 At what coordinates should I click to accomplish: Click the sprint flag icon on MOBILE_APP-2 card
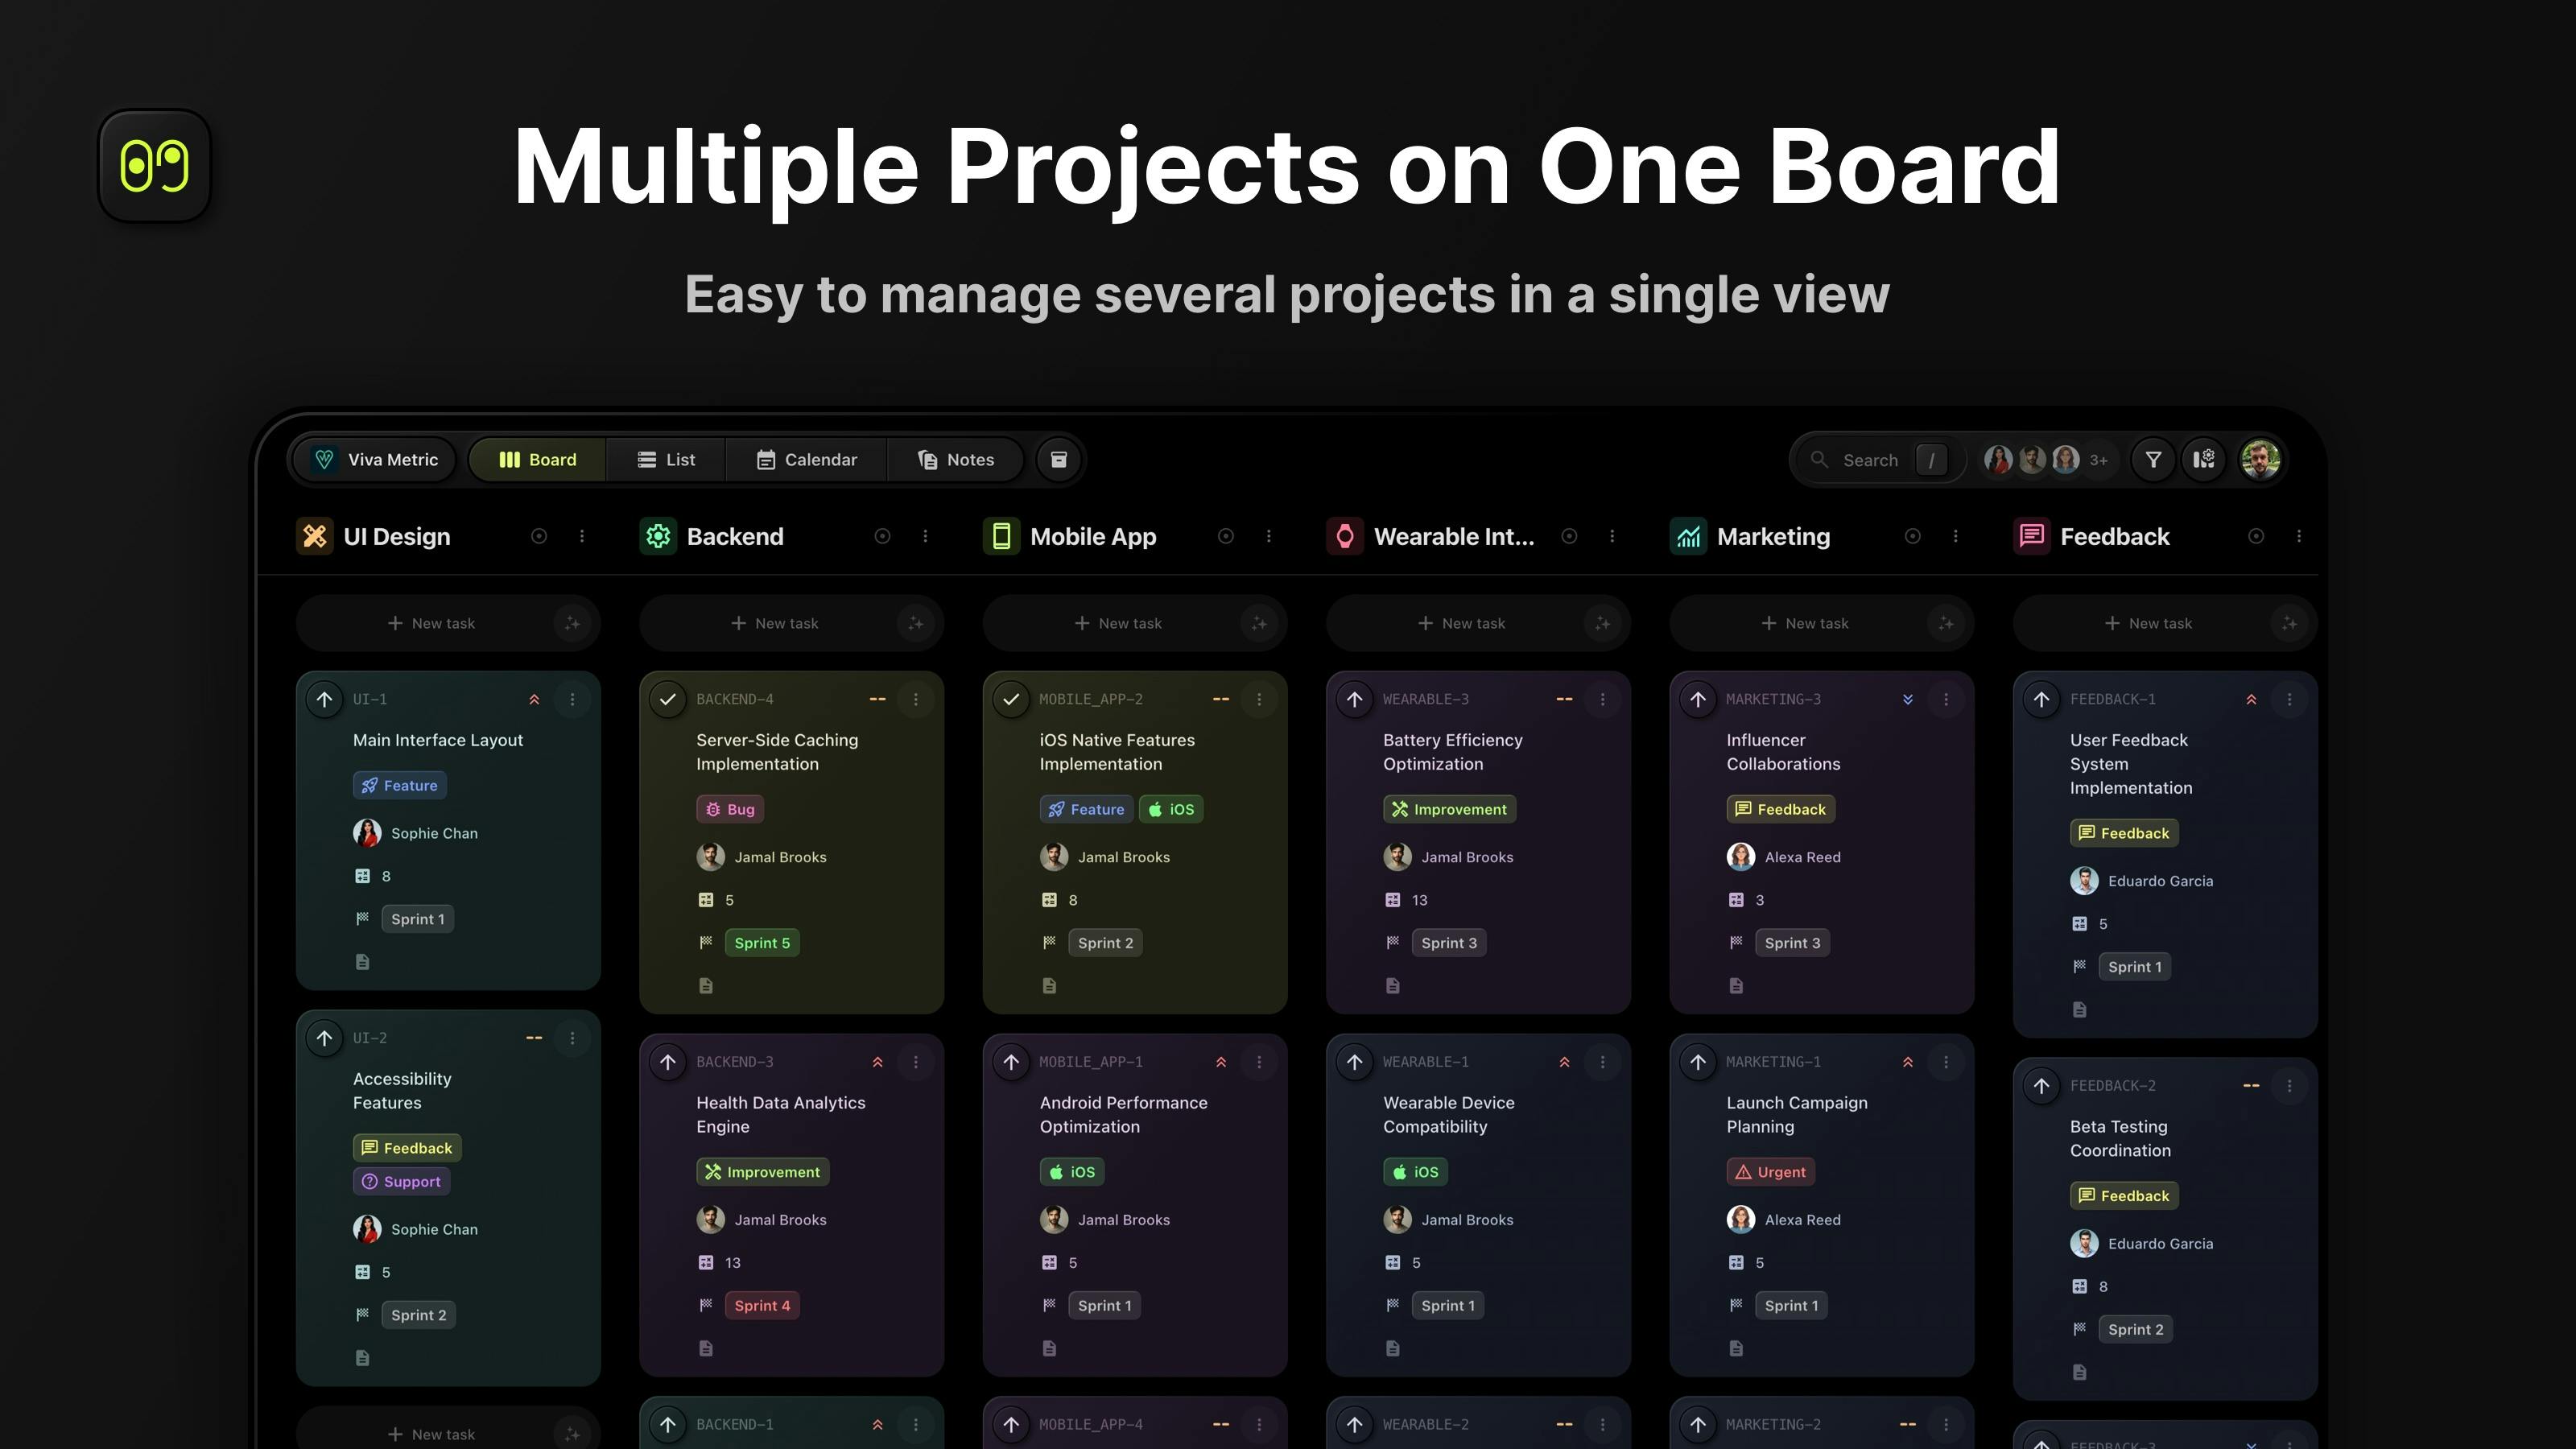coord(1049,943)
